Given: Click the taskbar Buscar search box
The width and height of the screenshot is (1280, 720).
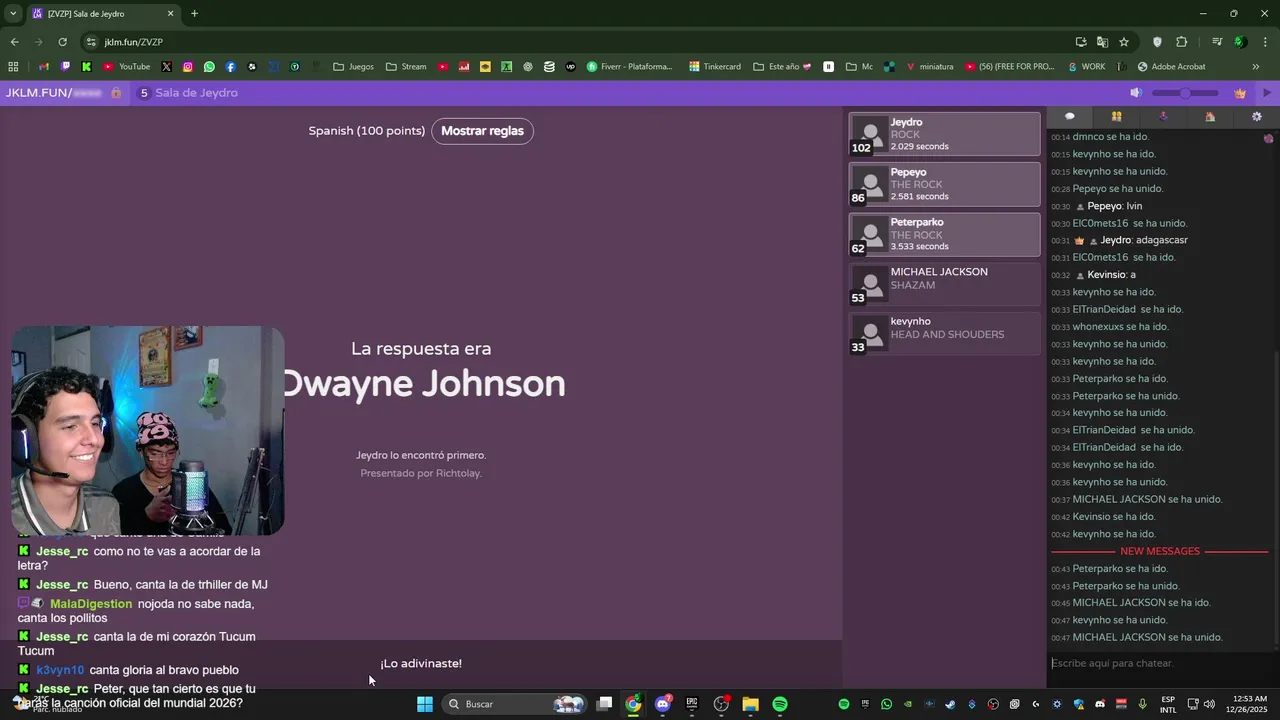Looking at the screenshot, I should point(517,704).
